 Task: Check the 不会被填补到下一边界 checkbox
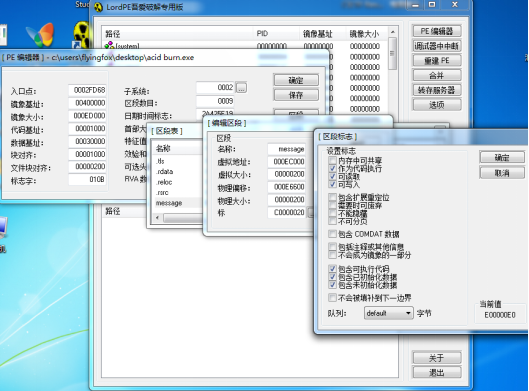332,298
